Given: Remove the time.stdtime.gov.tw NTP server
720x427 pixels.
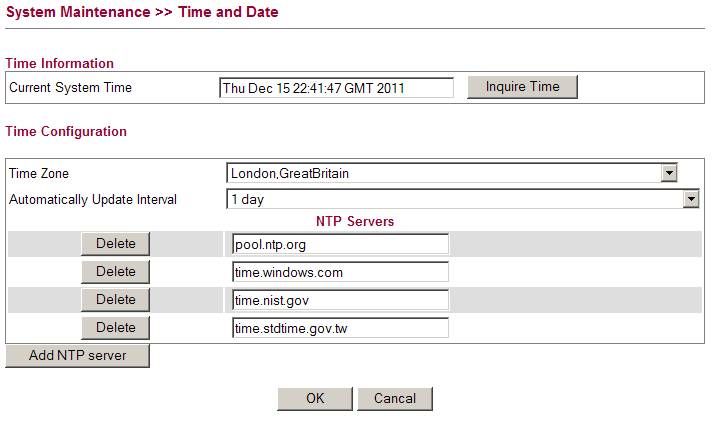Looking at the screenshot, I should [115, 328].
